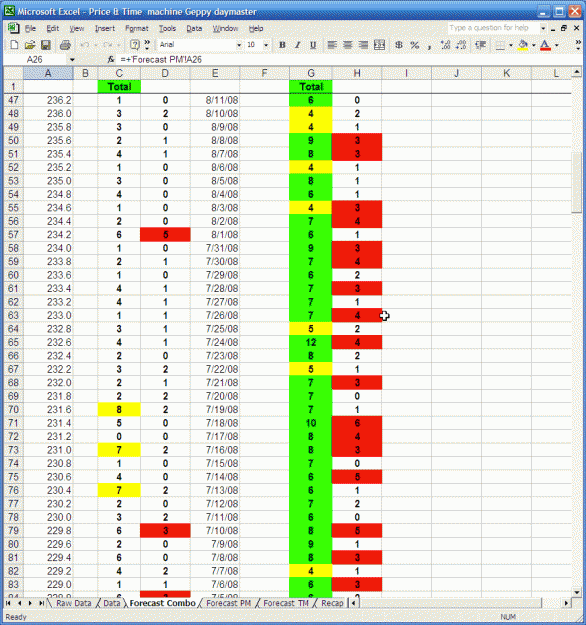Open Fill Color palette dropdown arrow
The image size is (586, 625).
(534, 45)
